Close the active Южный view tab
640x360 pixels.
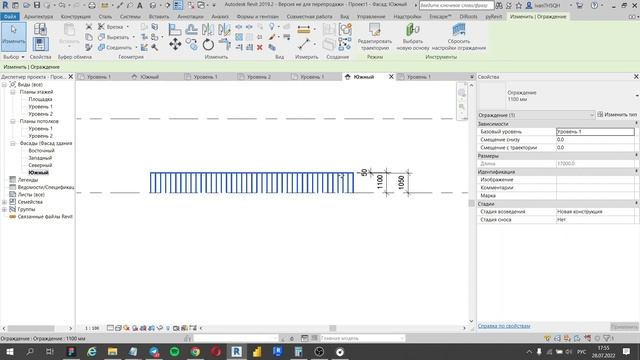pos(391,77)
